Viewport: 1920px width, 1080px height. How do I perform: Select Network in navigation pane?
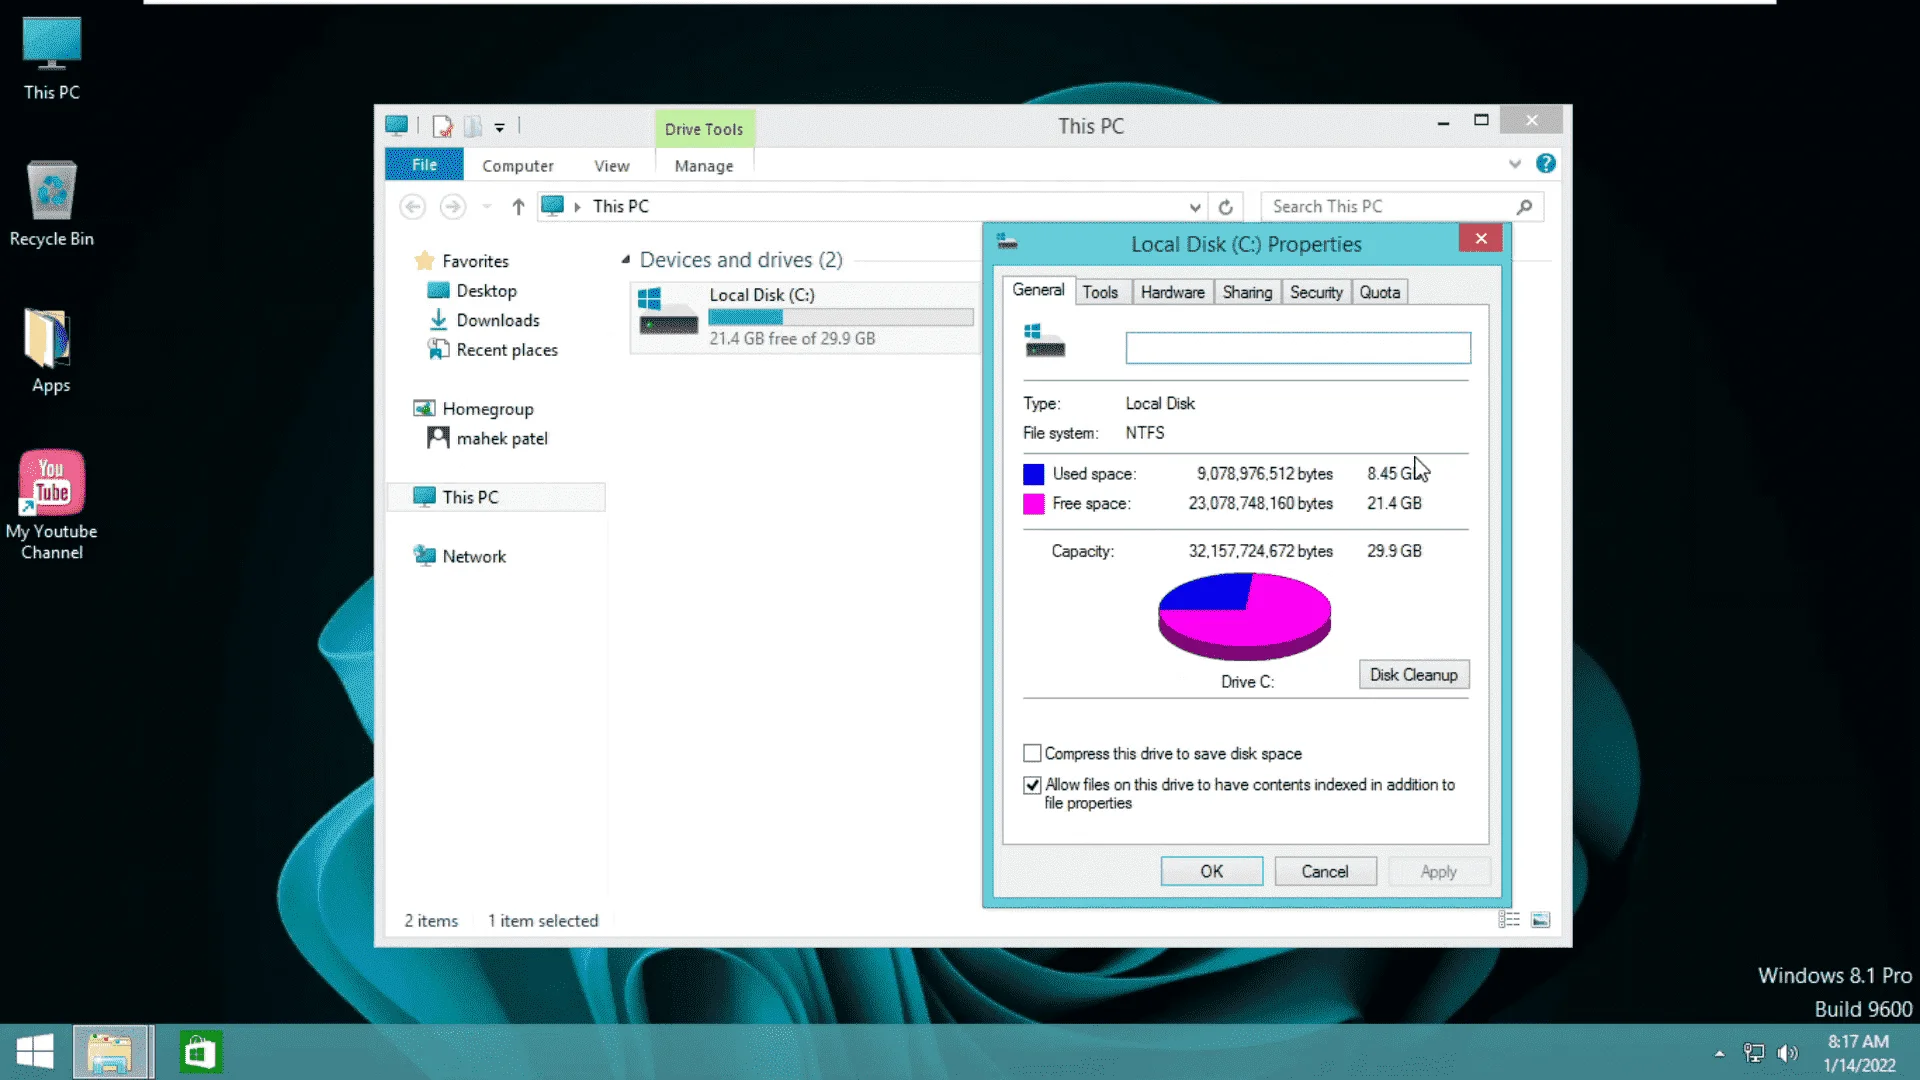[473, 556]
